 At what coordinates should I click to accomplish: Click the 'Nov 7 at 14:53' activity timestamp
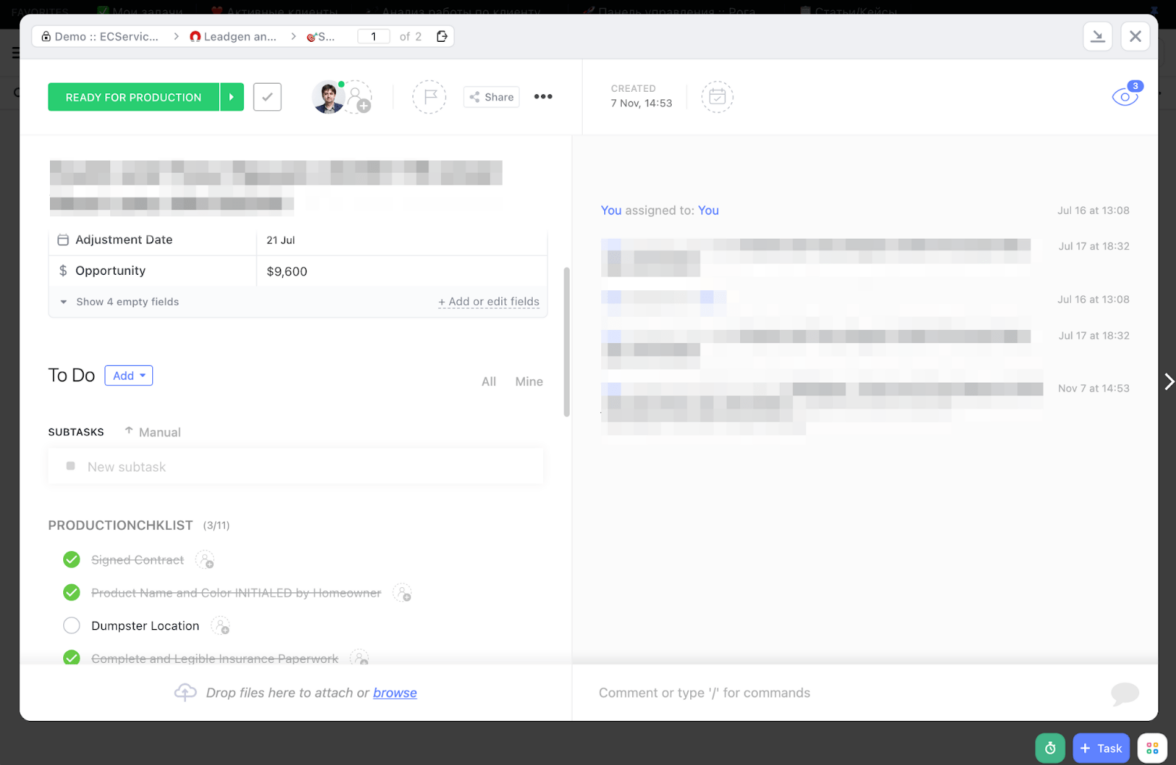point(1093,388)
